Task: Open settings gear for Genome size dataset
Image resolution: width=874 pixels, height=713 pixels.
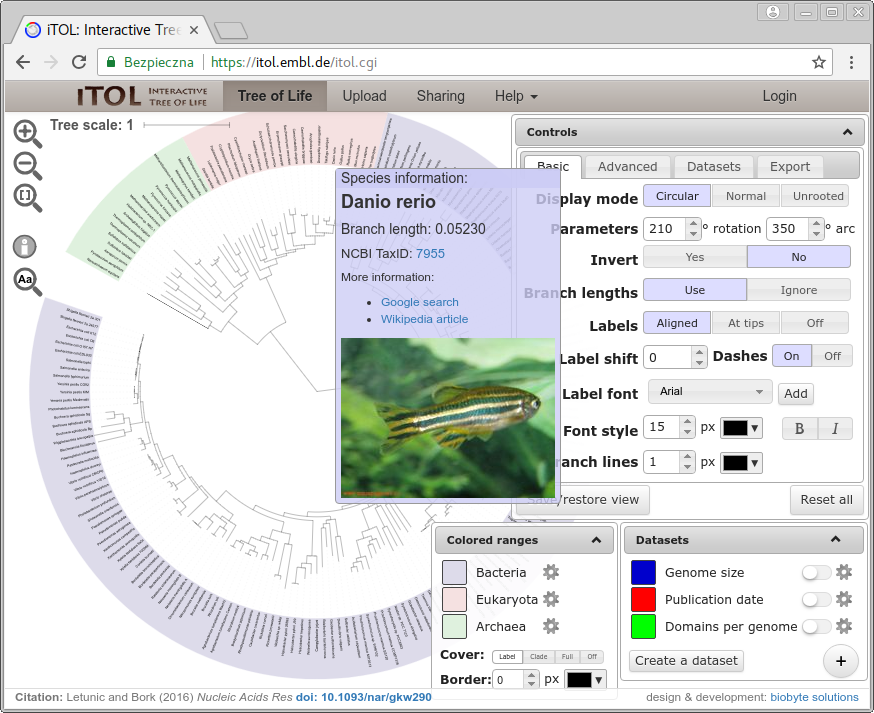Action: 844,572
